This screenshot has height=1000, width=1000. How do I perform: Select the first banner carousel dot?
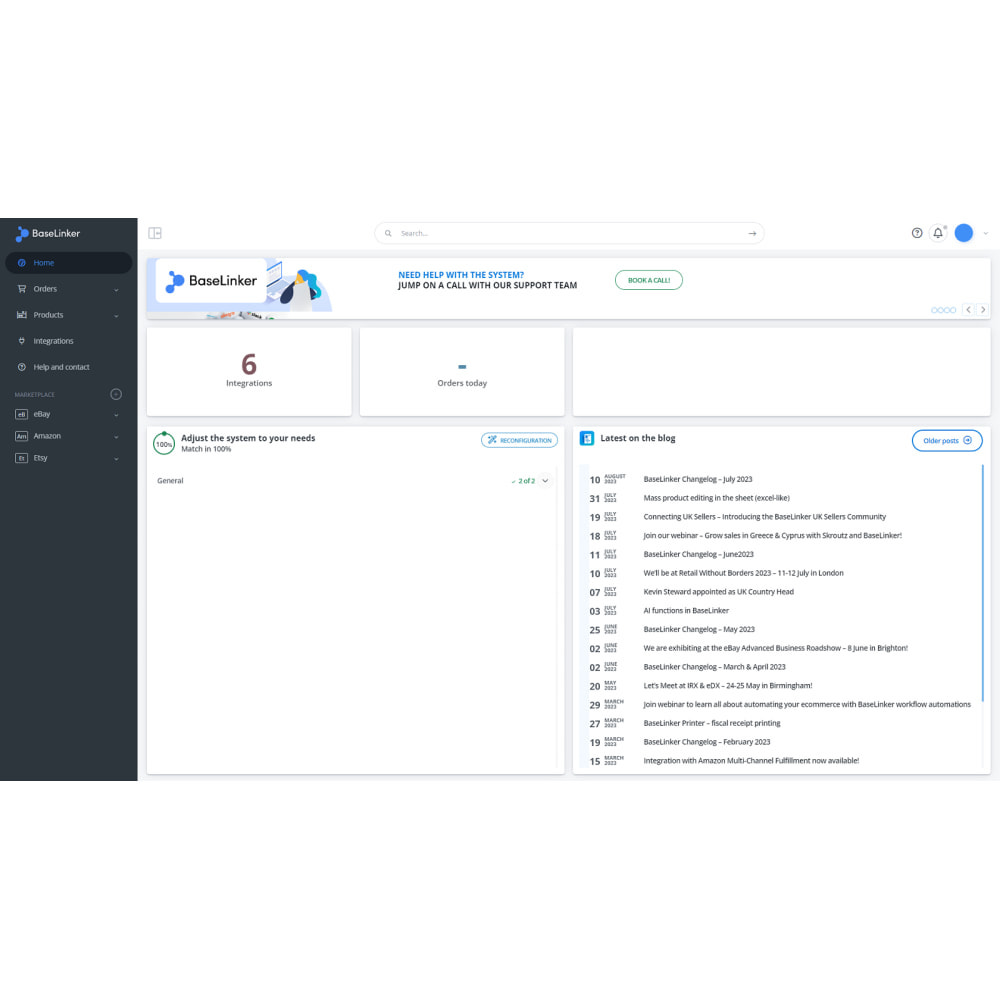[934, 311]
